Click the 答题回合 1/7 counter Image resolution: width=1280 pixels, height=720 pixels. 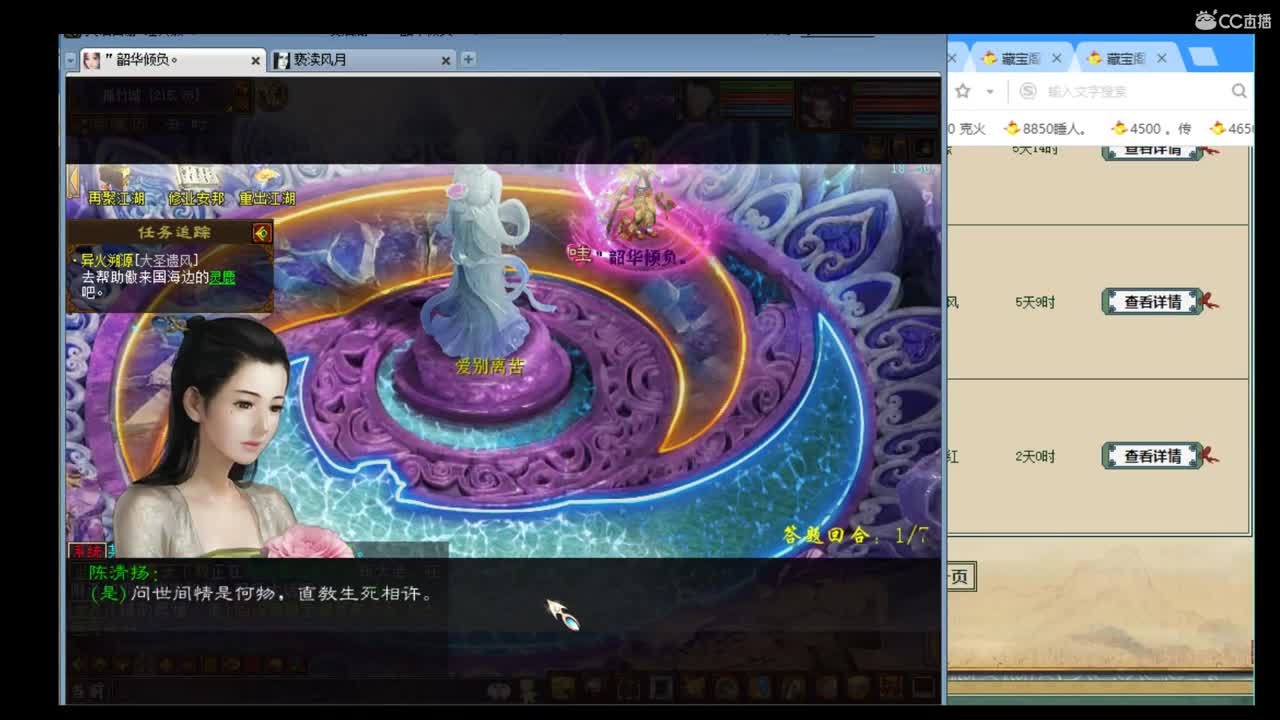(x=855, y=535)
